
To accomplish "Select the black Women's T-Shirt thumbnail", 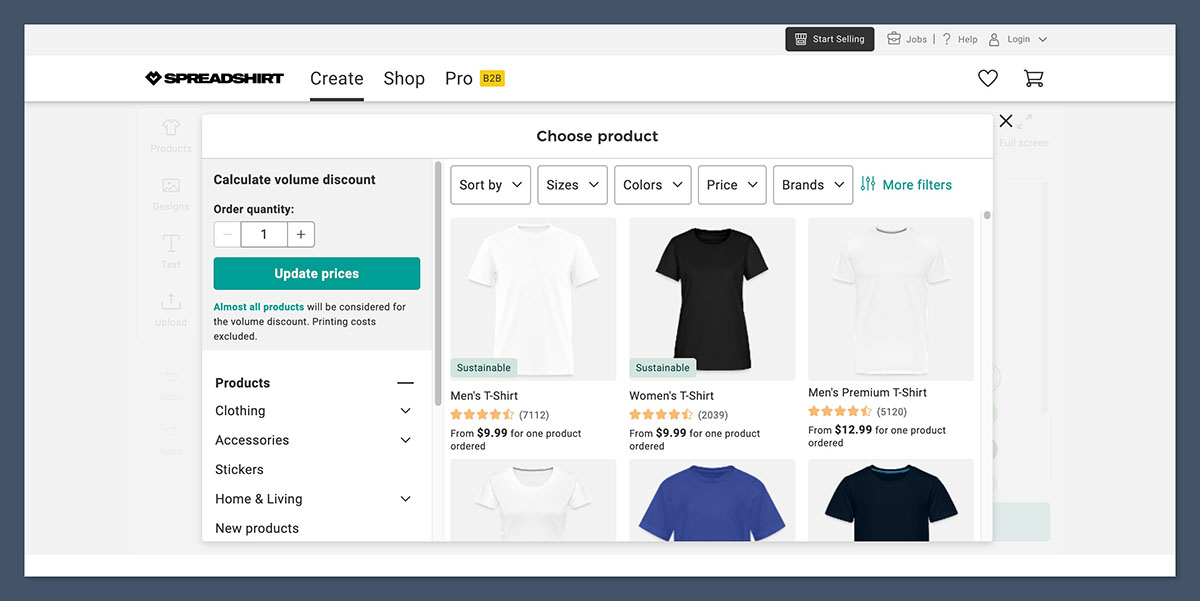I will coord(712,299).
